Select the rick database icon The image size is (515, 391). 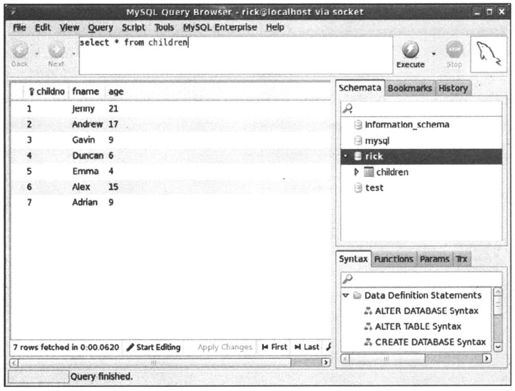[x=358, y=156]
